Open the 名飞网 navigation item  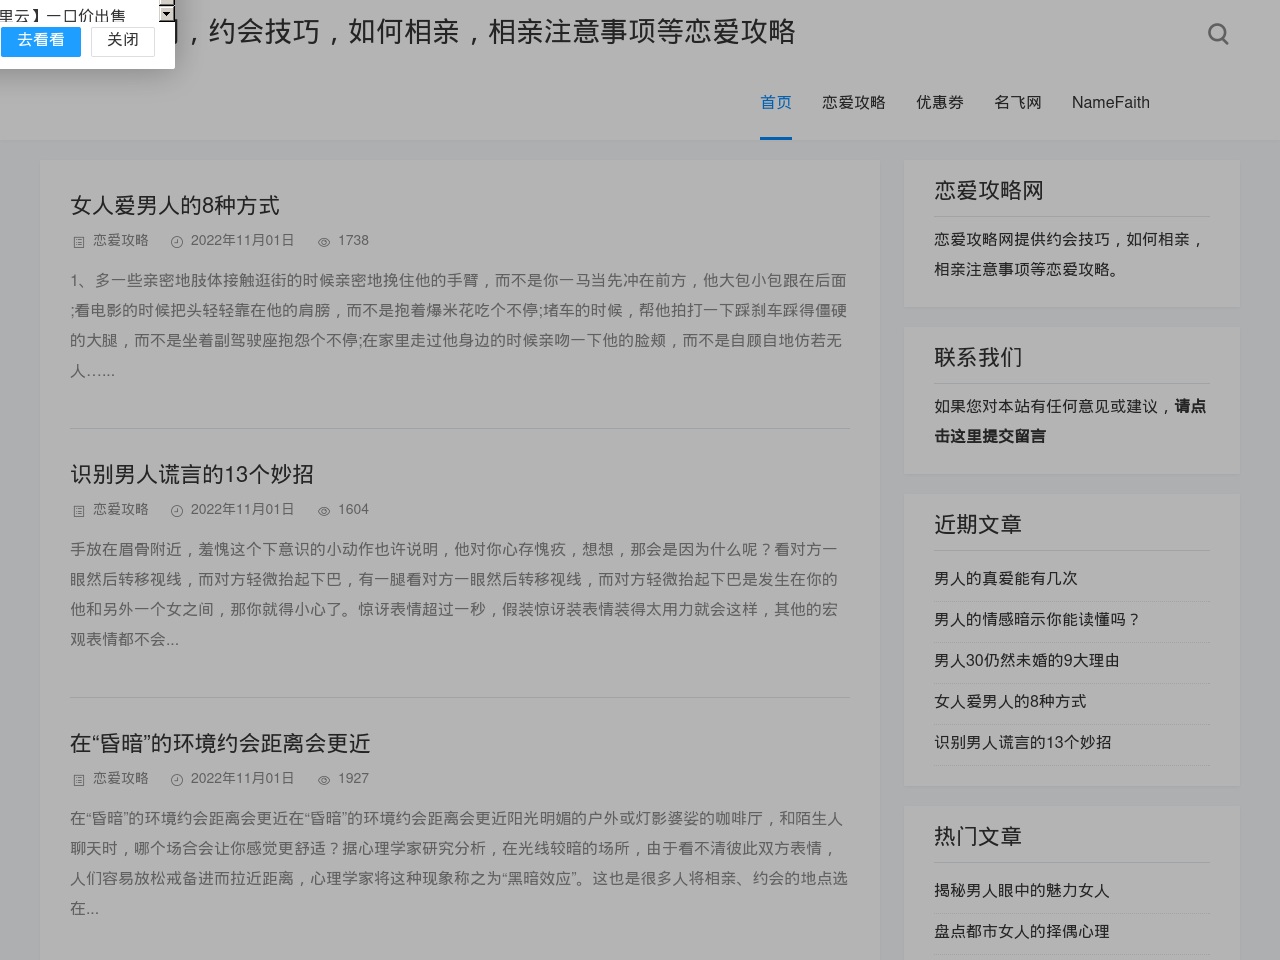click(x=1018, y=102)
